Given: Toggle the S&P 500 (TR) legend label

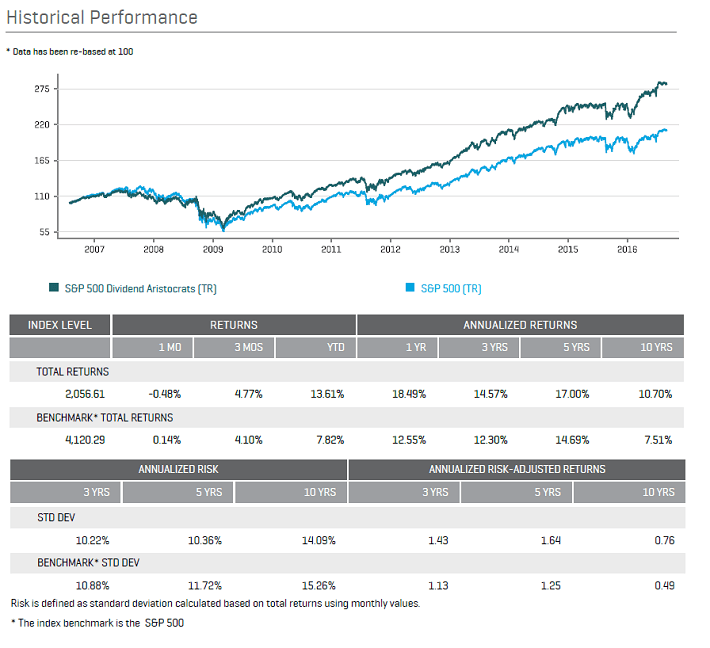Looking at the screenshot, I should (x=451, y=288).
